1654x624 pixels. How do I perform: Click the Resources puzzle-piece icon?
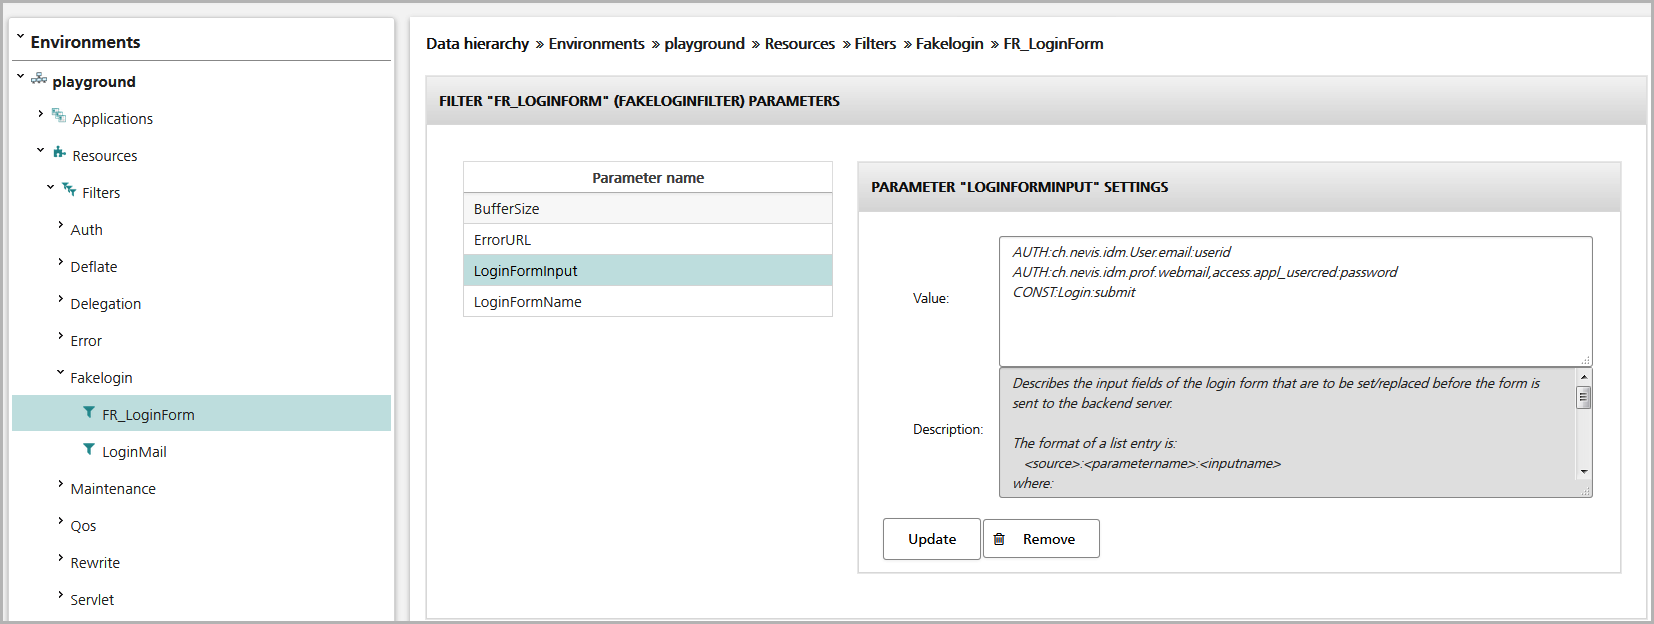59,153
